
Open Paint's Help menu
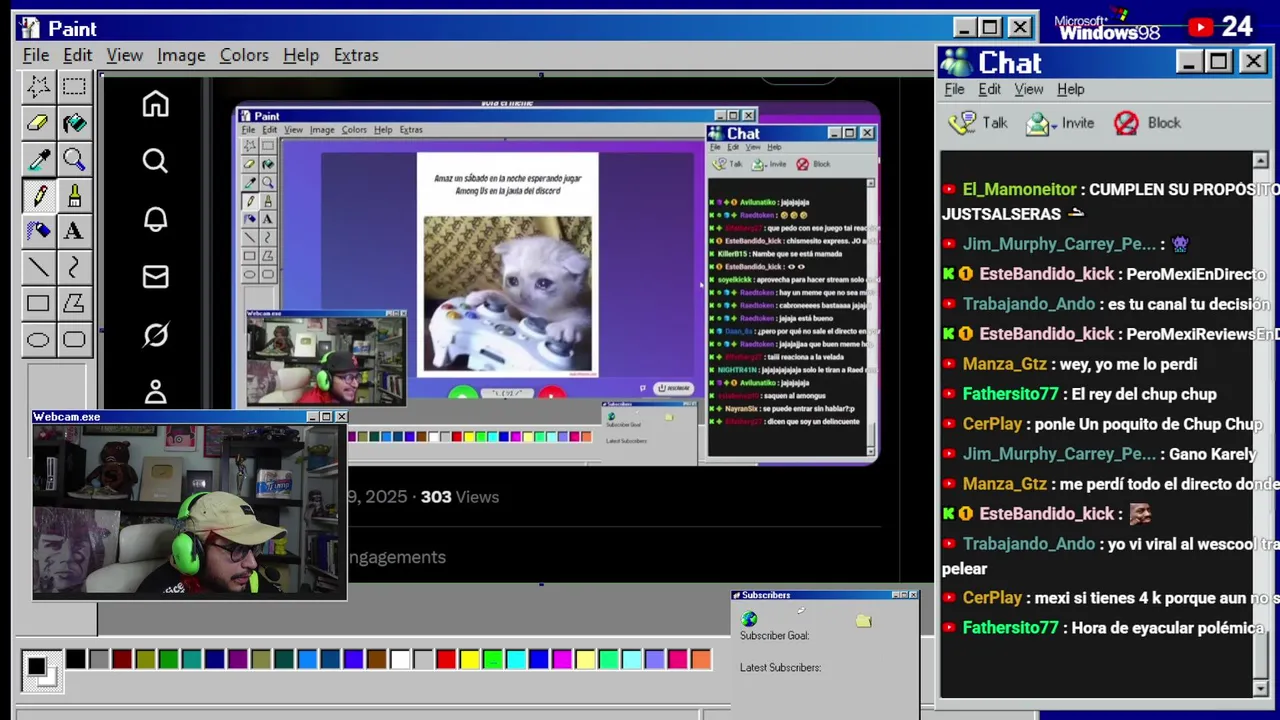[301, 55]
